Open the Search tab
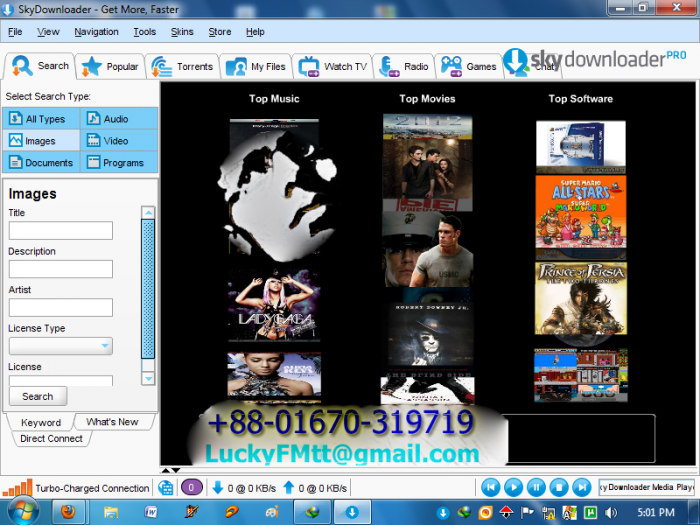This screenshot has height=525, width=700. 39,66
